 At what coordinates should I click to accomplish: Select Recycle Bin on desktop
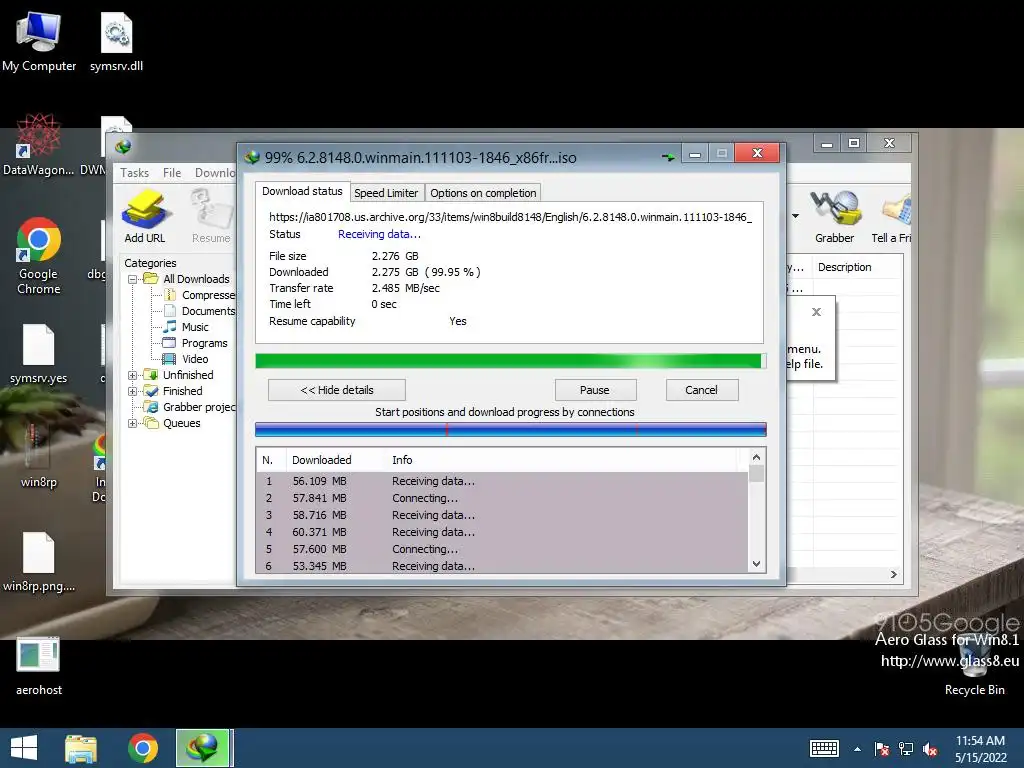coord(974,665)
